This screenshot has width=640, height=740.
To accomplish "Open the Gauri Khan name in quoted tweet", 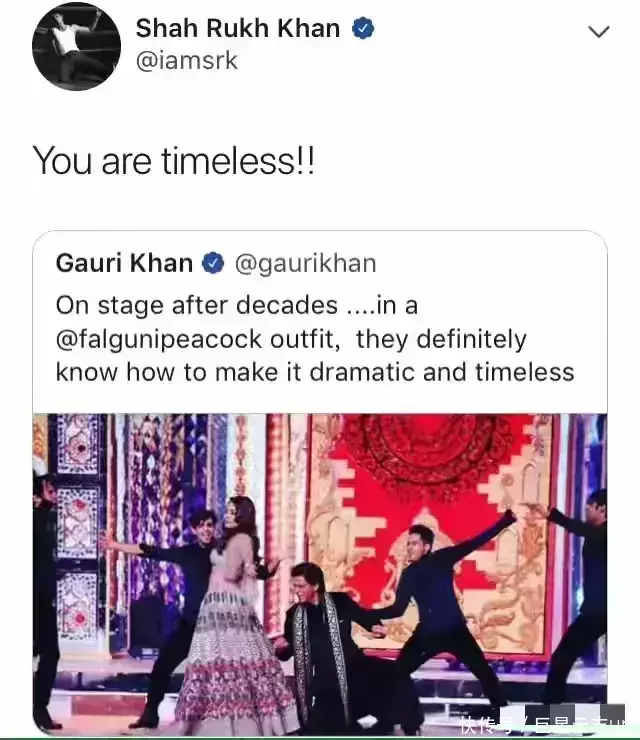I will point(124,263).
